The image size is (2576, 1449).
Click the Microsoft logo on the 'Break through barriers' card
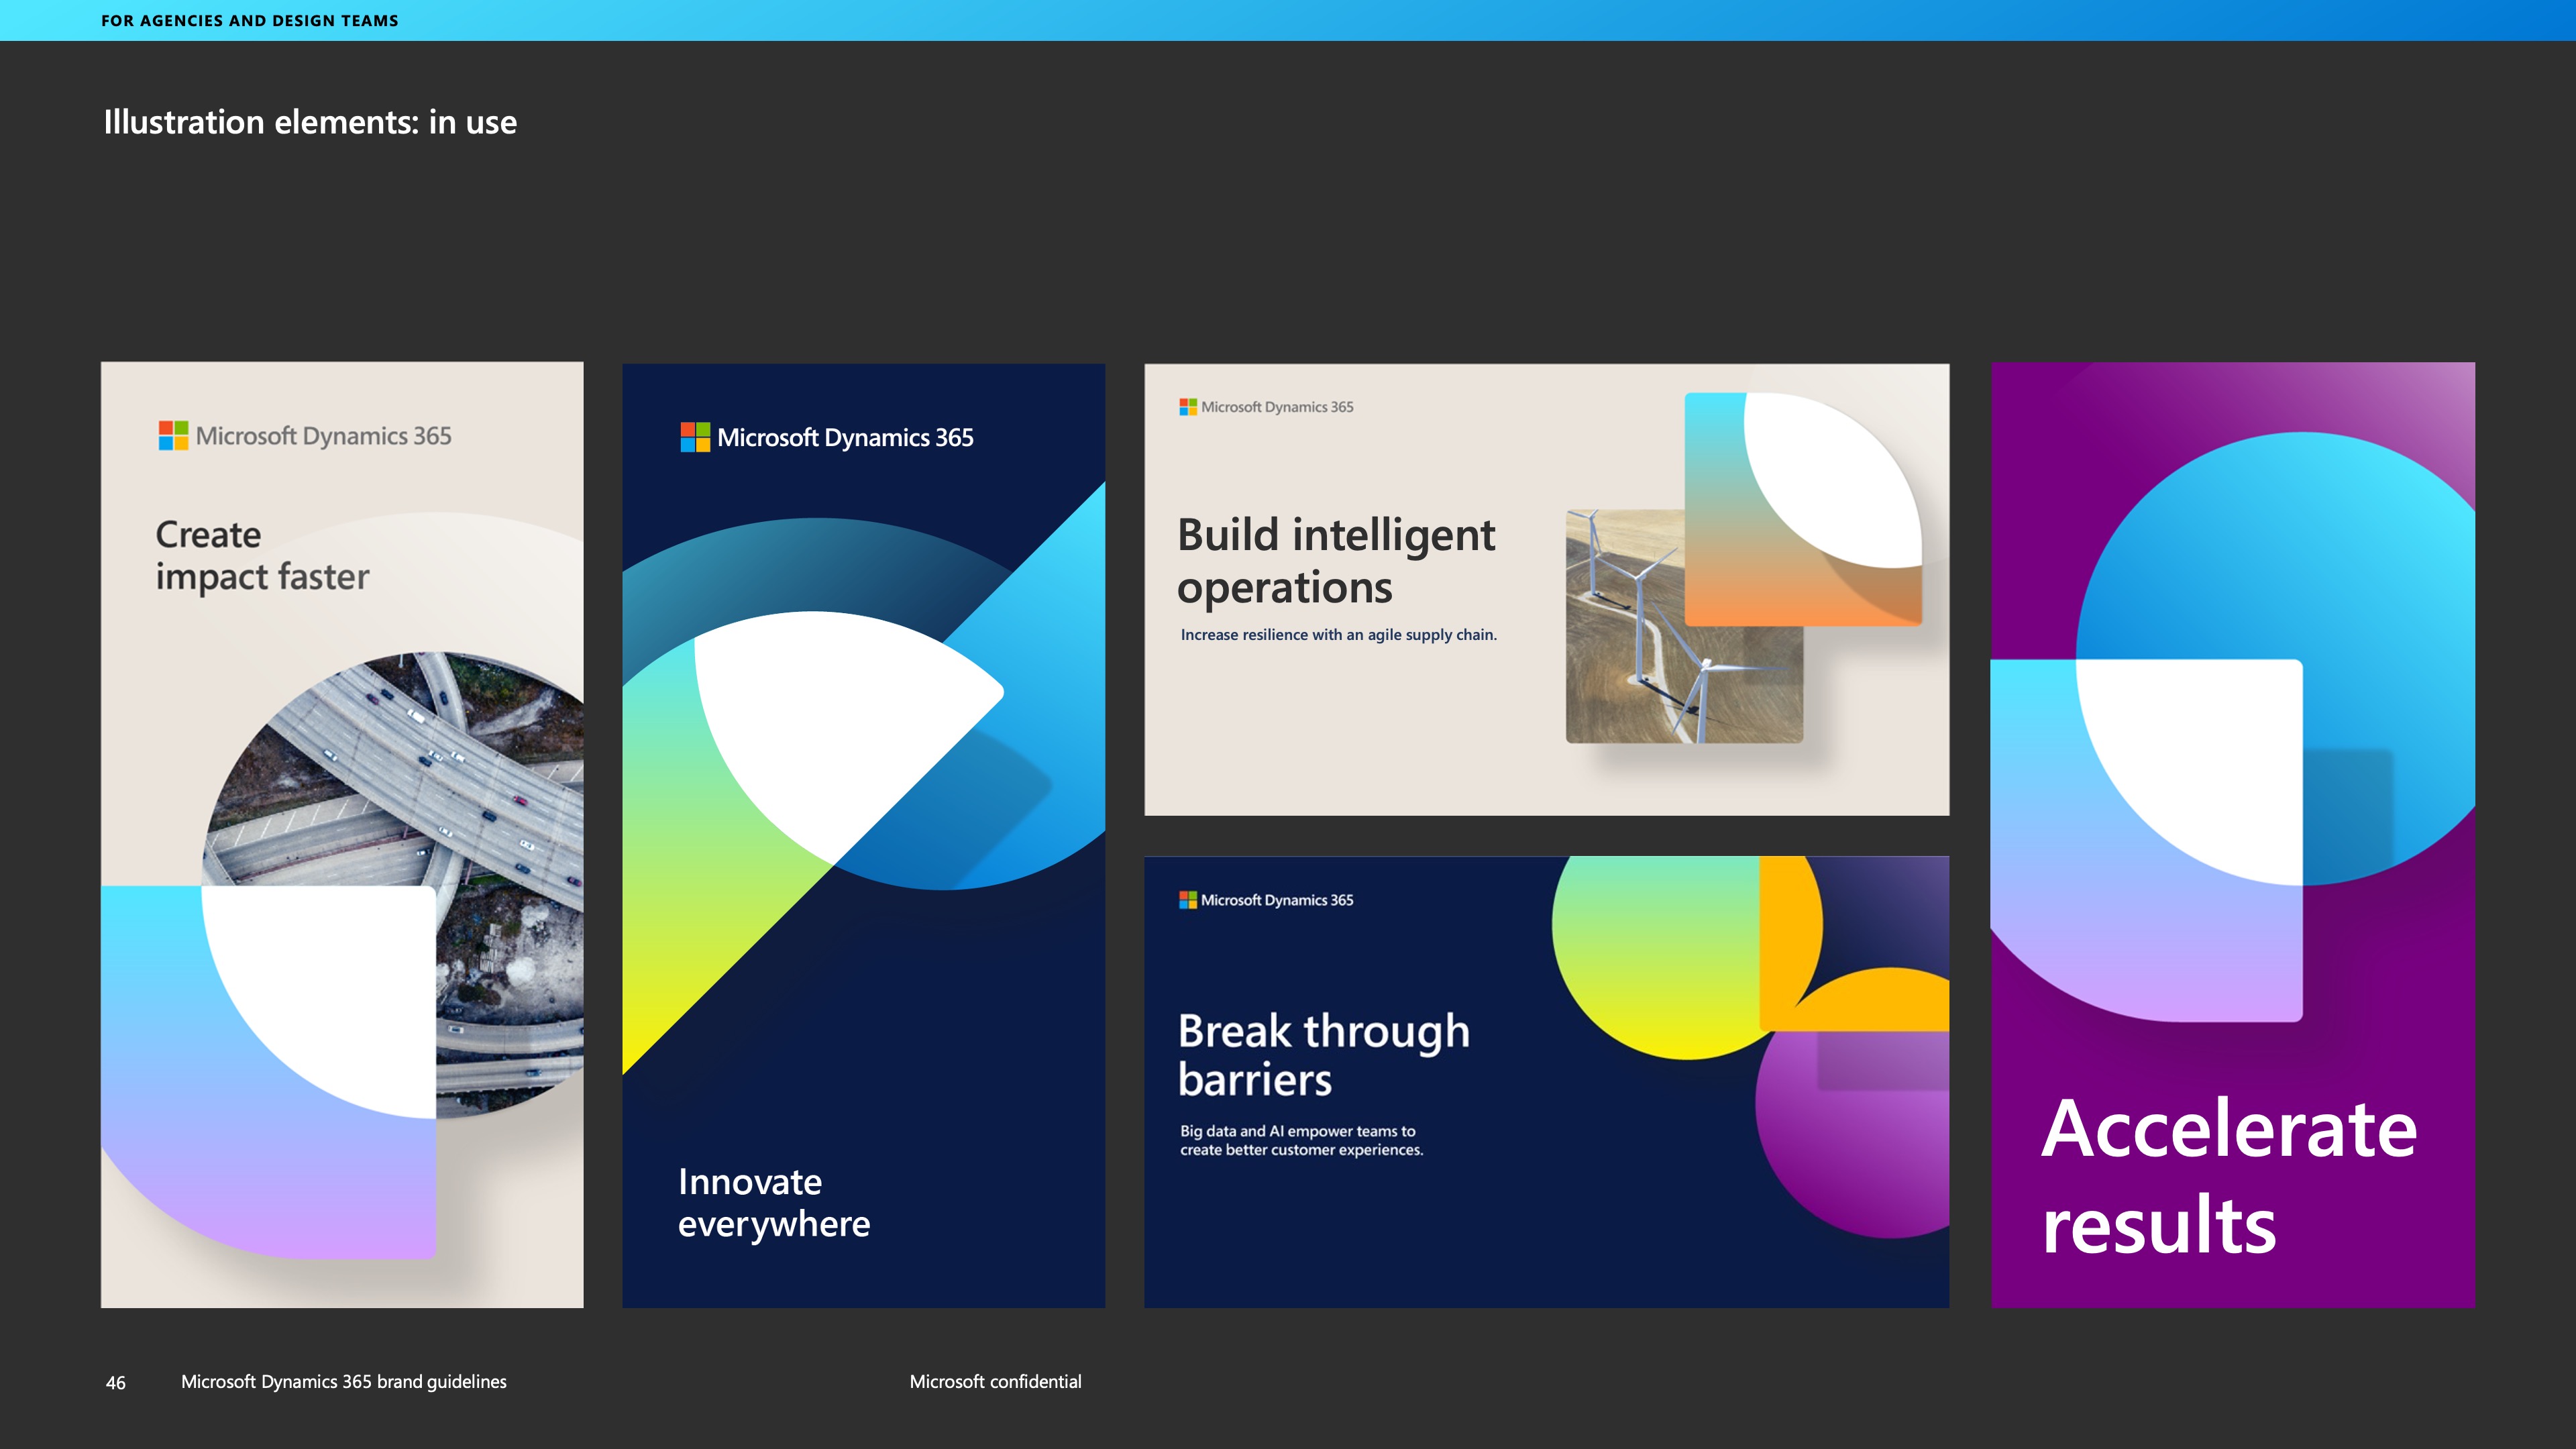point(1188,900)
